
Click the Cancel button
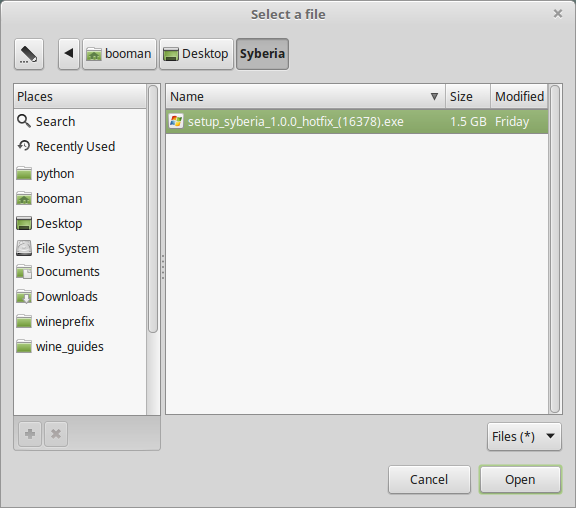click(x=429, y=479)
